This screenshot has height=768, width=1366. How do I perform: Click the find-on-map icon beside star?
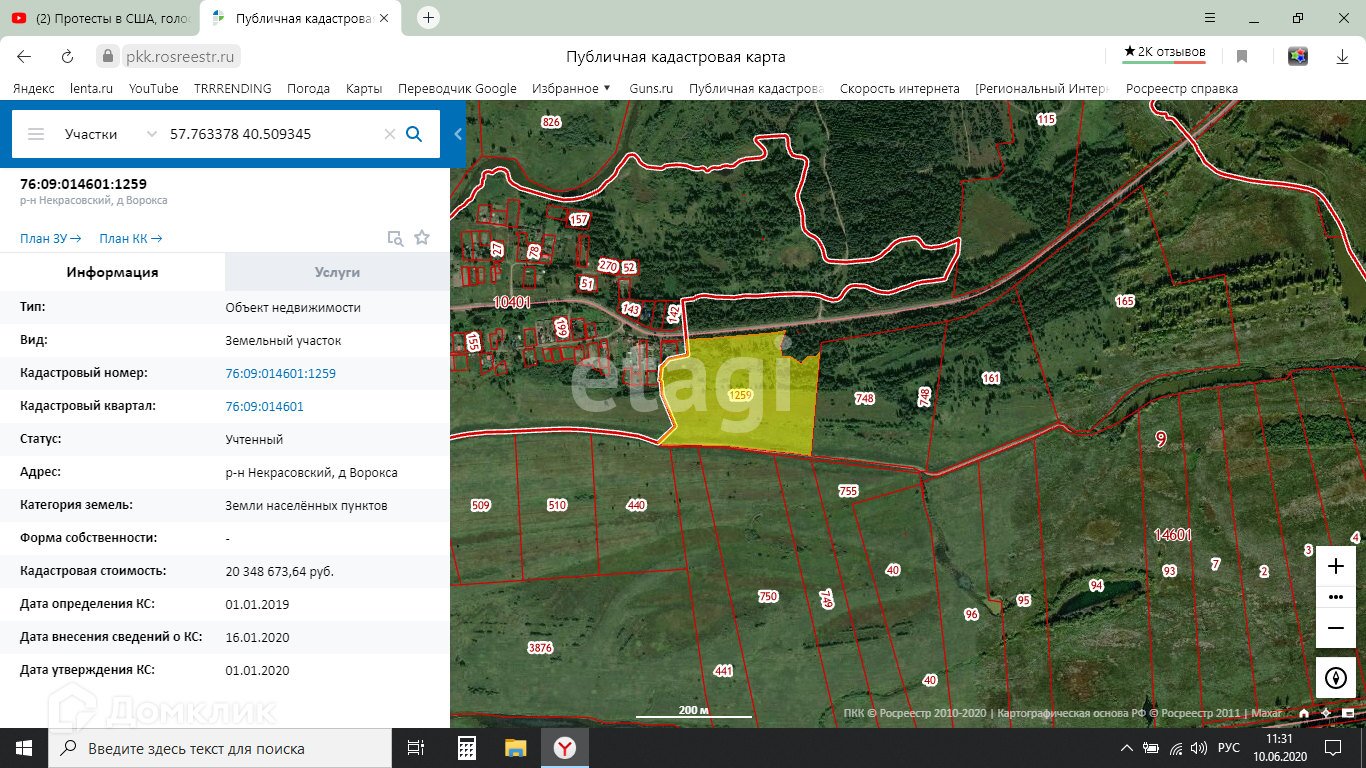(x=396, y=238)
